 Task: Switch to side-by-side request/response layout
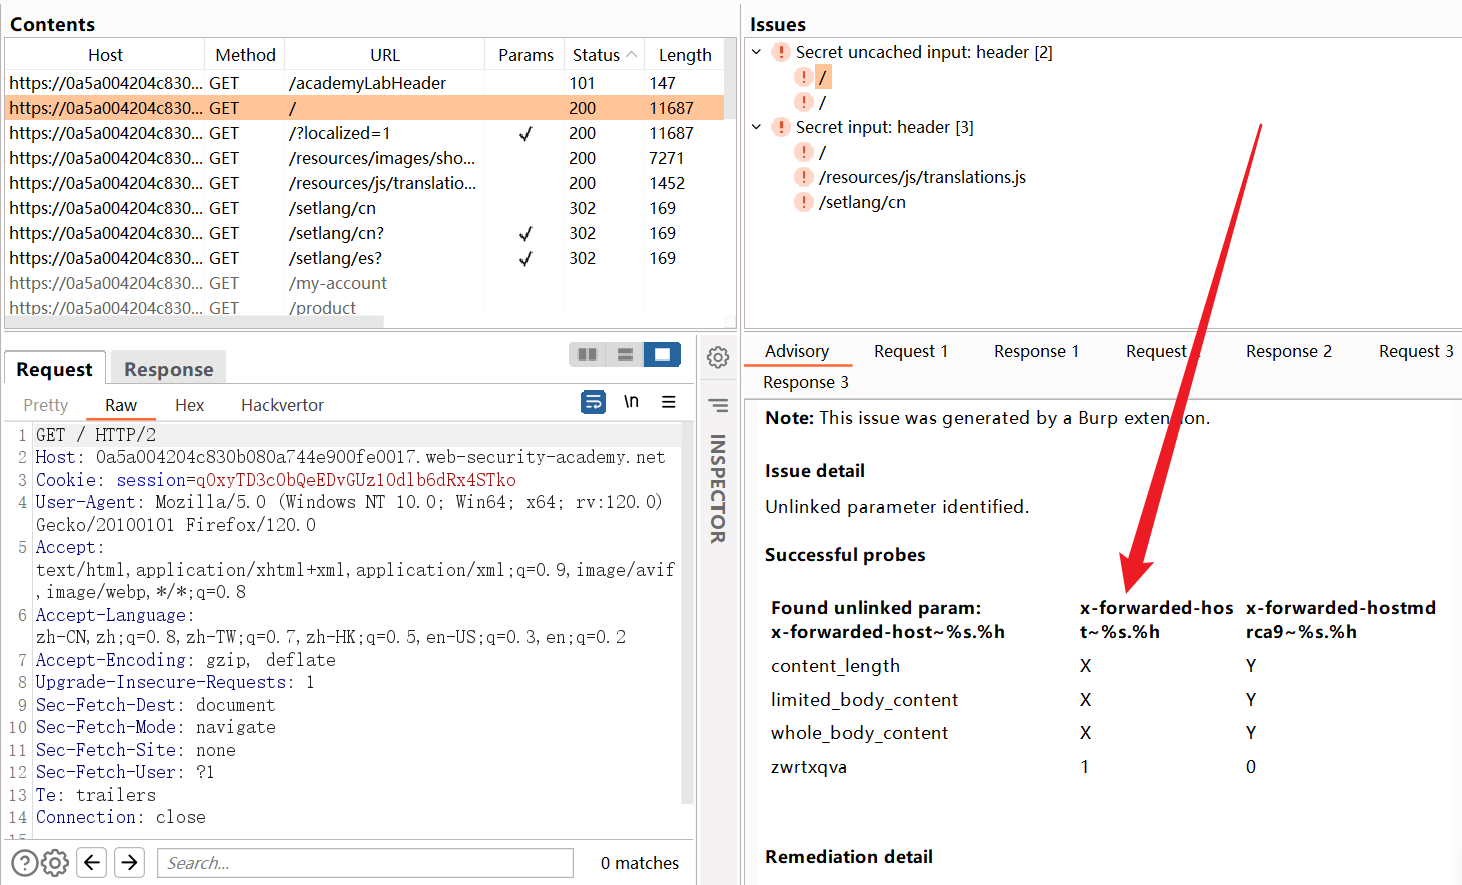point(588,354)
